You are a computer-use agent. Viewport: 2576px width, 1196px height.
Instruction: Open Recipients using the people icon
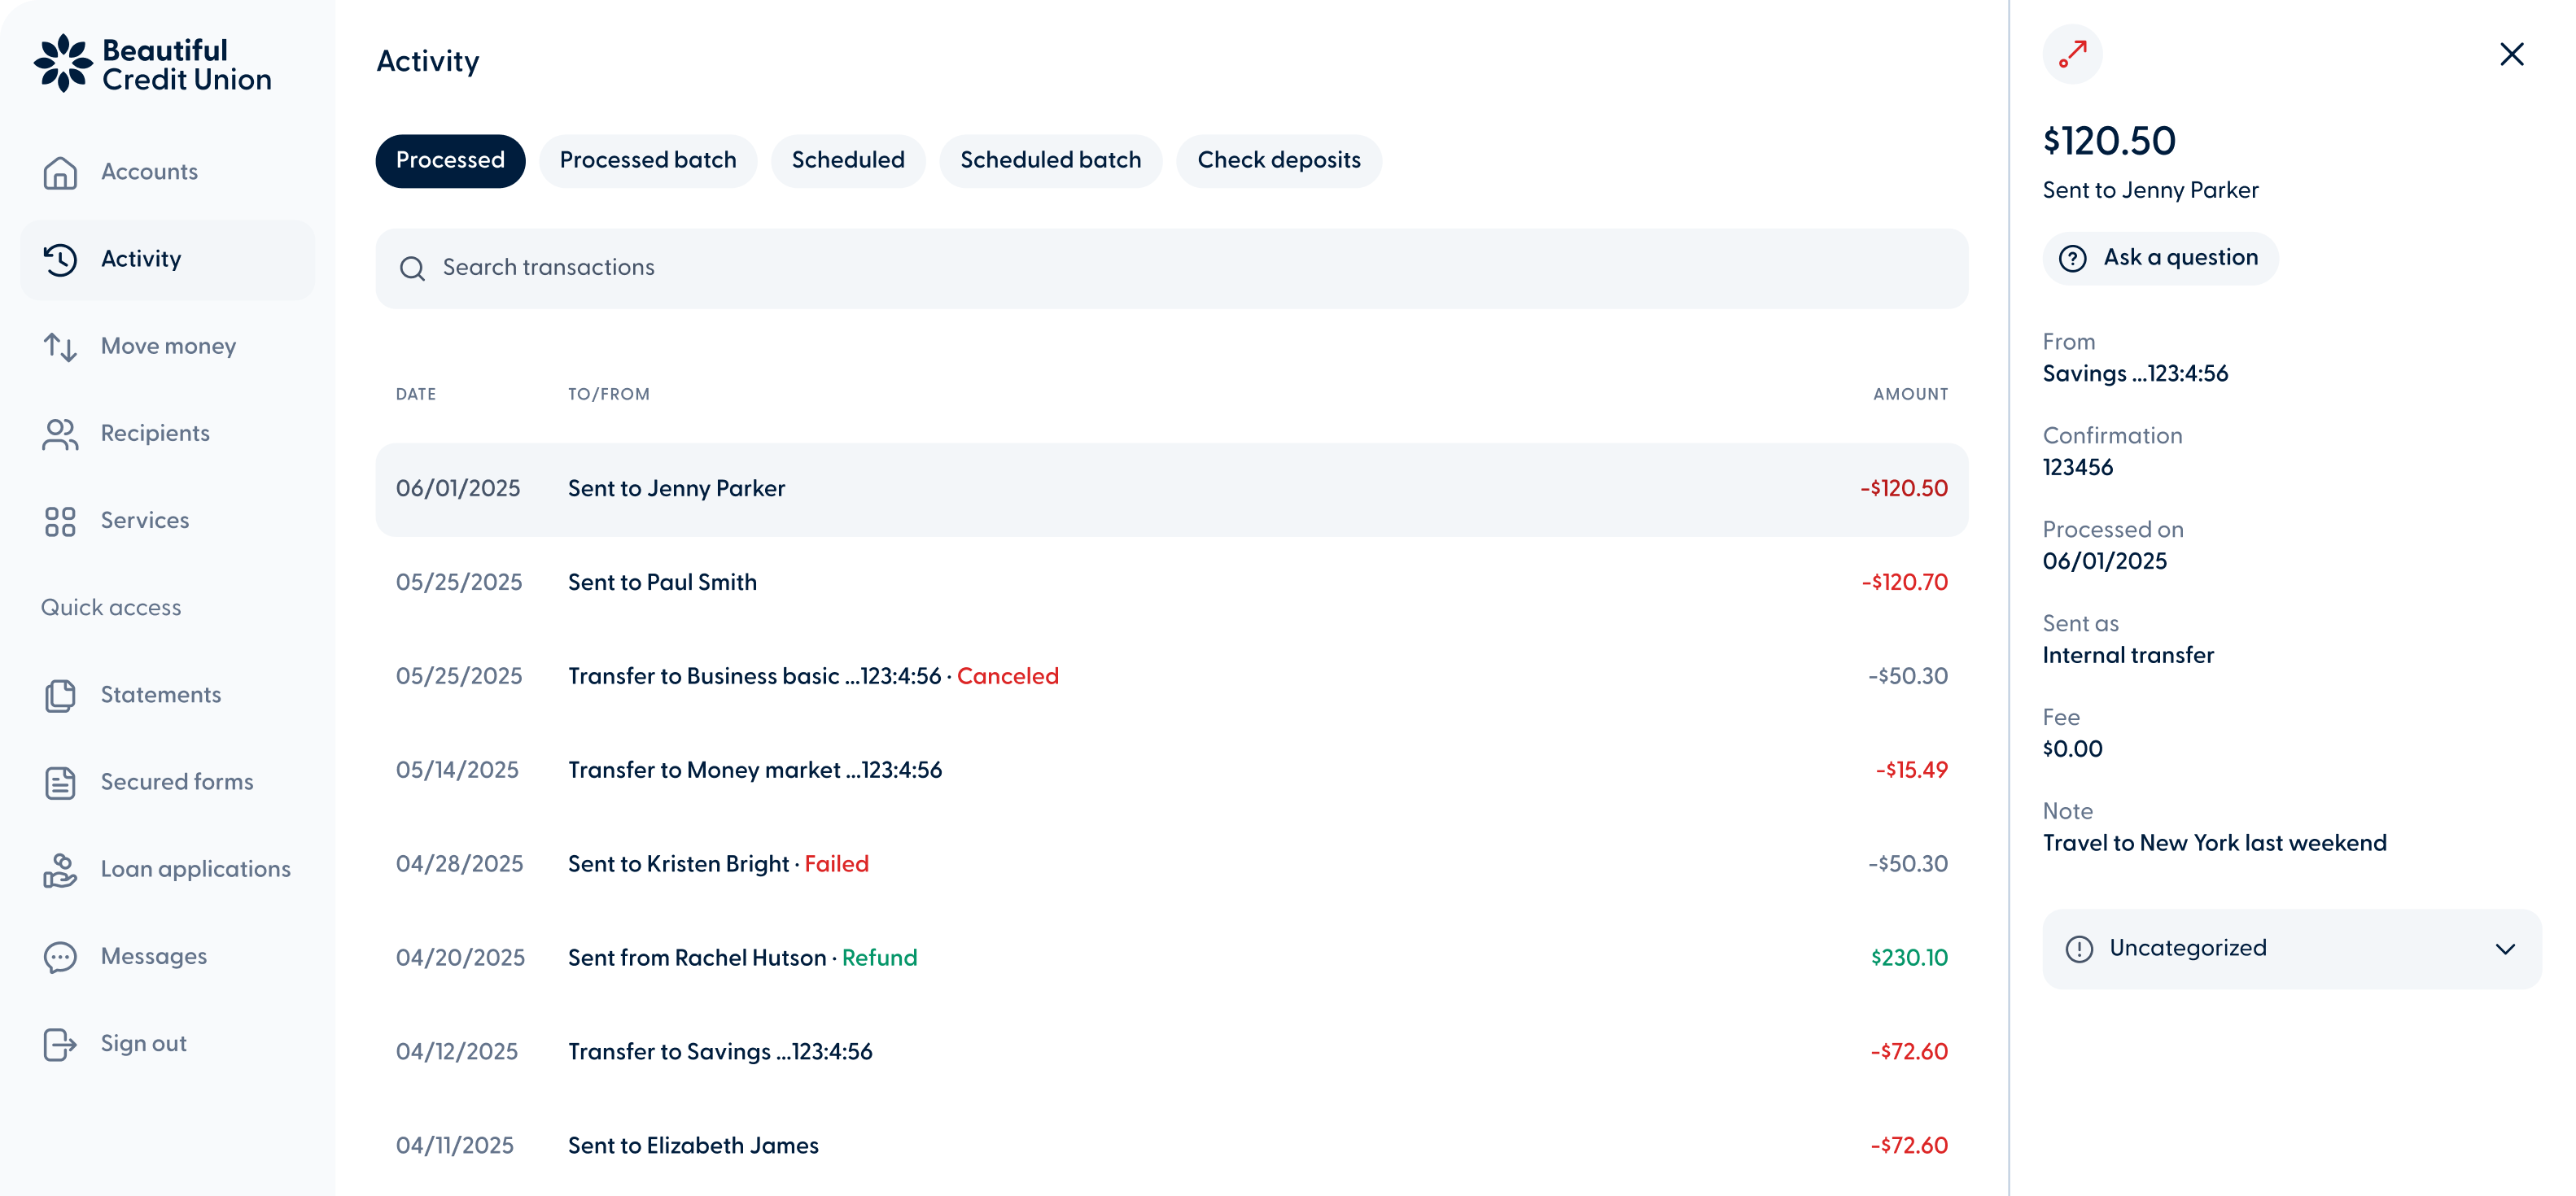pyautogui.click(x=60, y=434)
